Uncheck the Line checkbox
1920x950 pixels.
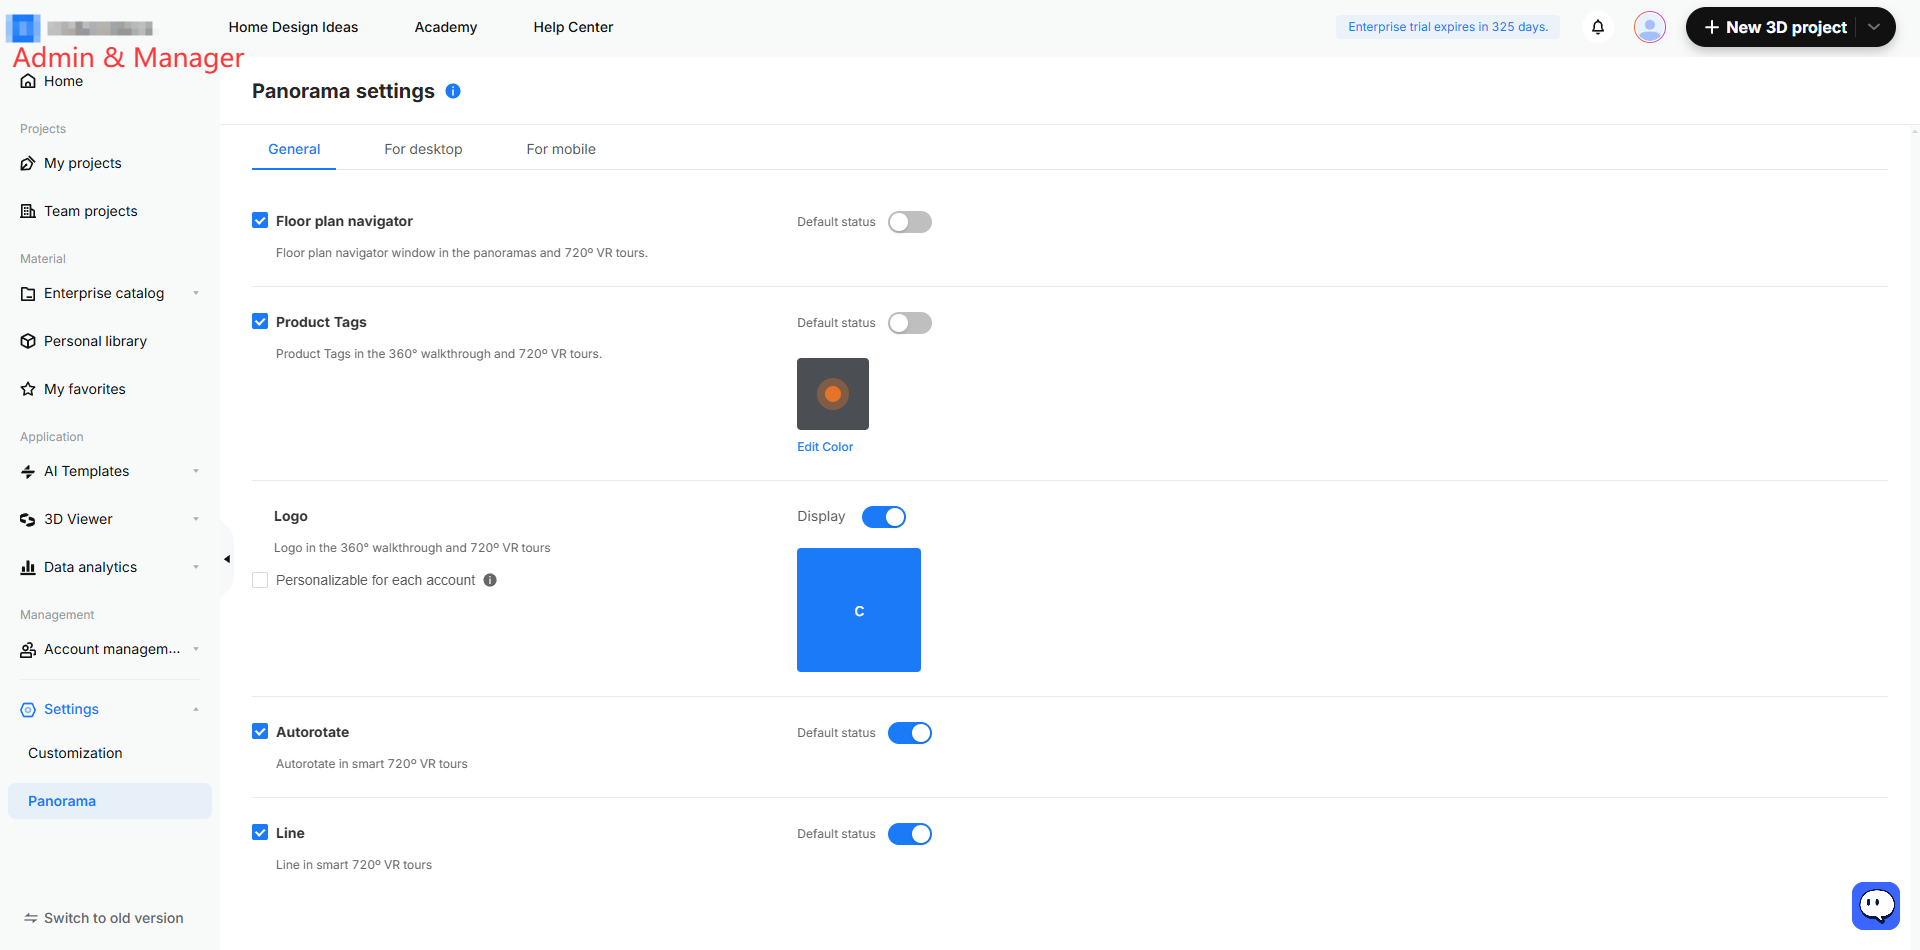260,832
